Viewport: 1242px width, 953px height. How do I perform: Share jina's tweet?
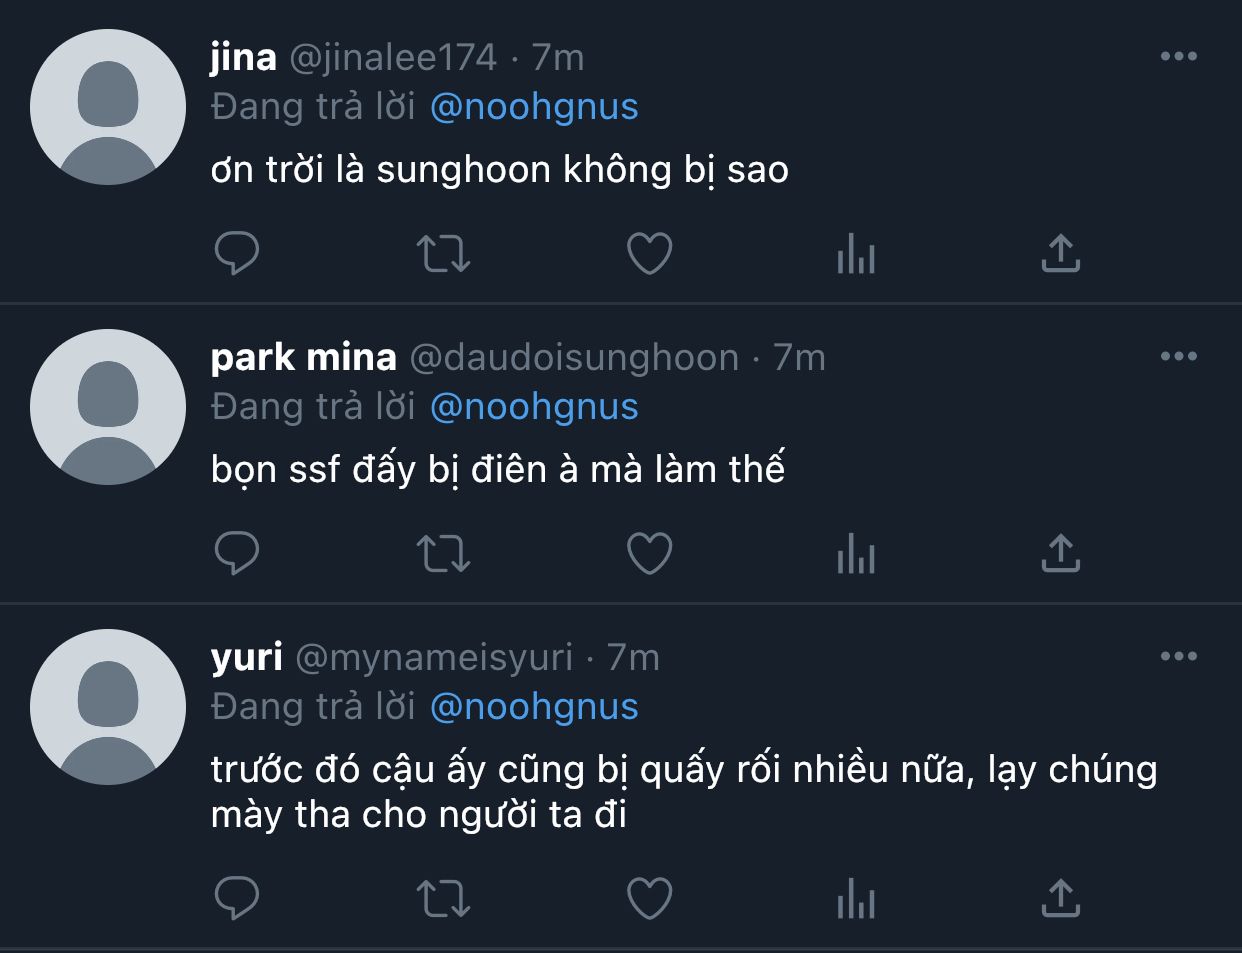[x=1061, y=254]
